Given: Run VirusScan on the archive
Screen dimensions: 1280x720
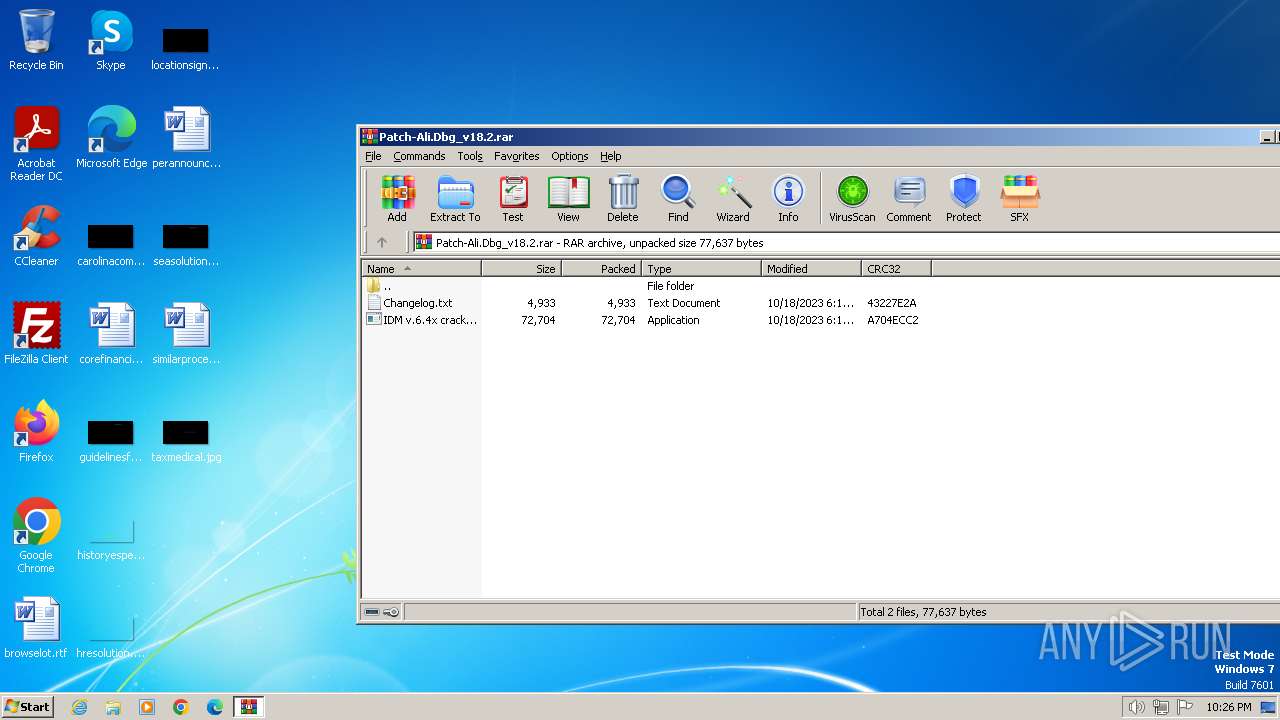Looking at the screenshot, I should click(x=852, y=198).
